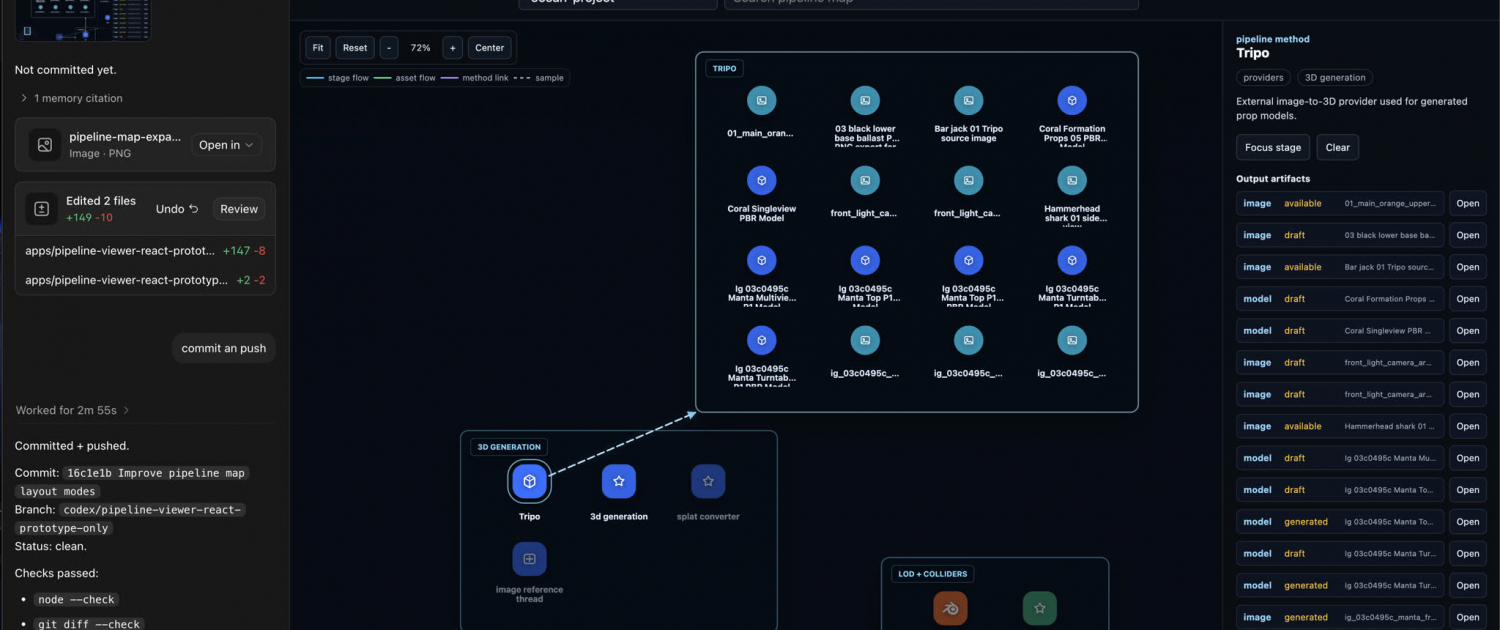
Task: Click the image reference thread node
Action: tap(529, 558)
